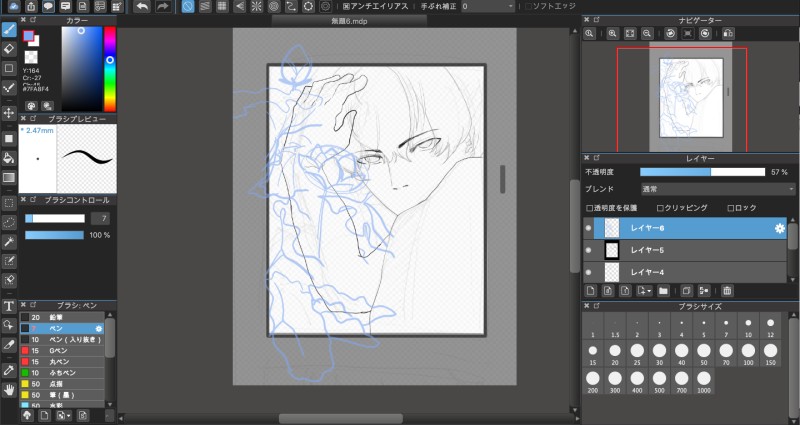Select the Hand pan tool
800x425 pixels.
click(x=9, y=390)
